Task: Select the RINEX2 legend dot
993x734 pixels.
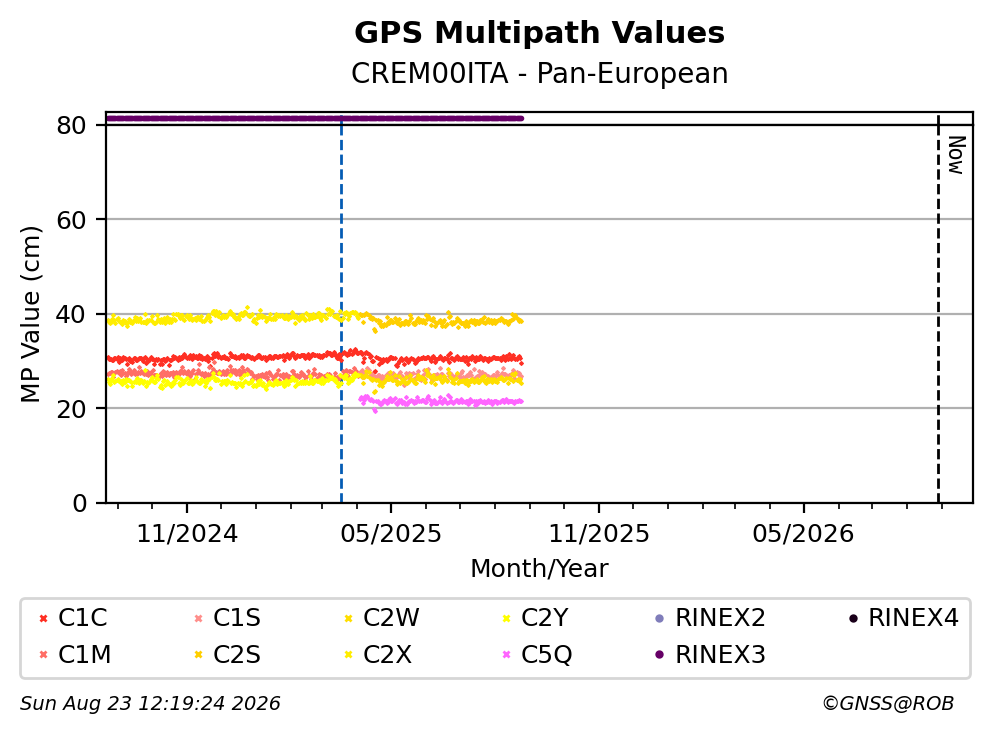Action: click(x=659, y=618)
